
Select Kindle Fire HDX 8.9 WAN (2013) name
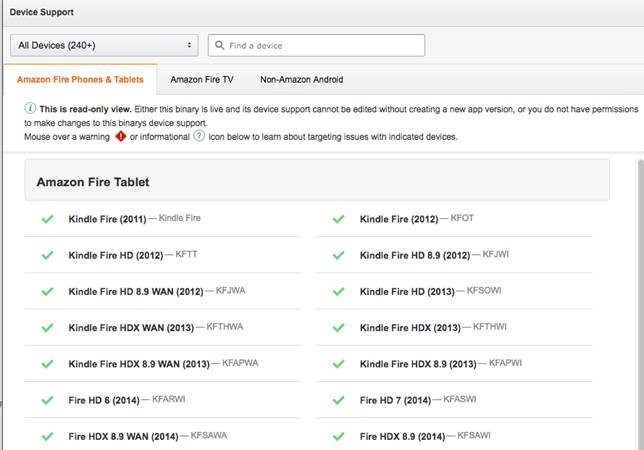pos(139,363)
